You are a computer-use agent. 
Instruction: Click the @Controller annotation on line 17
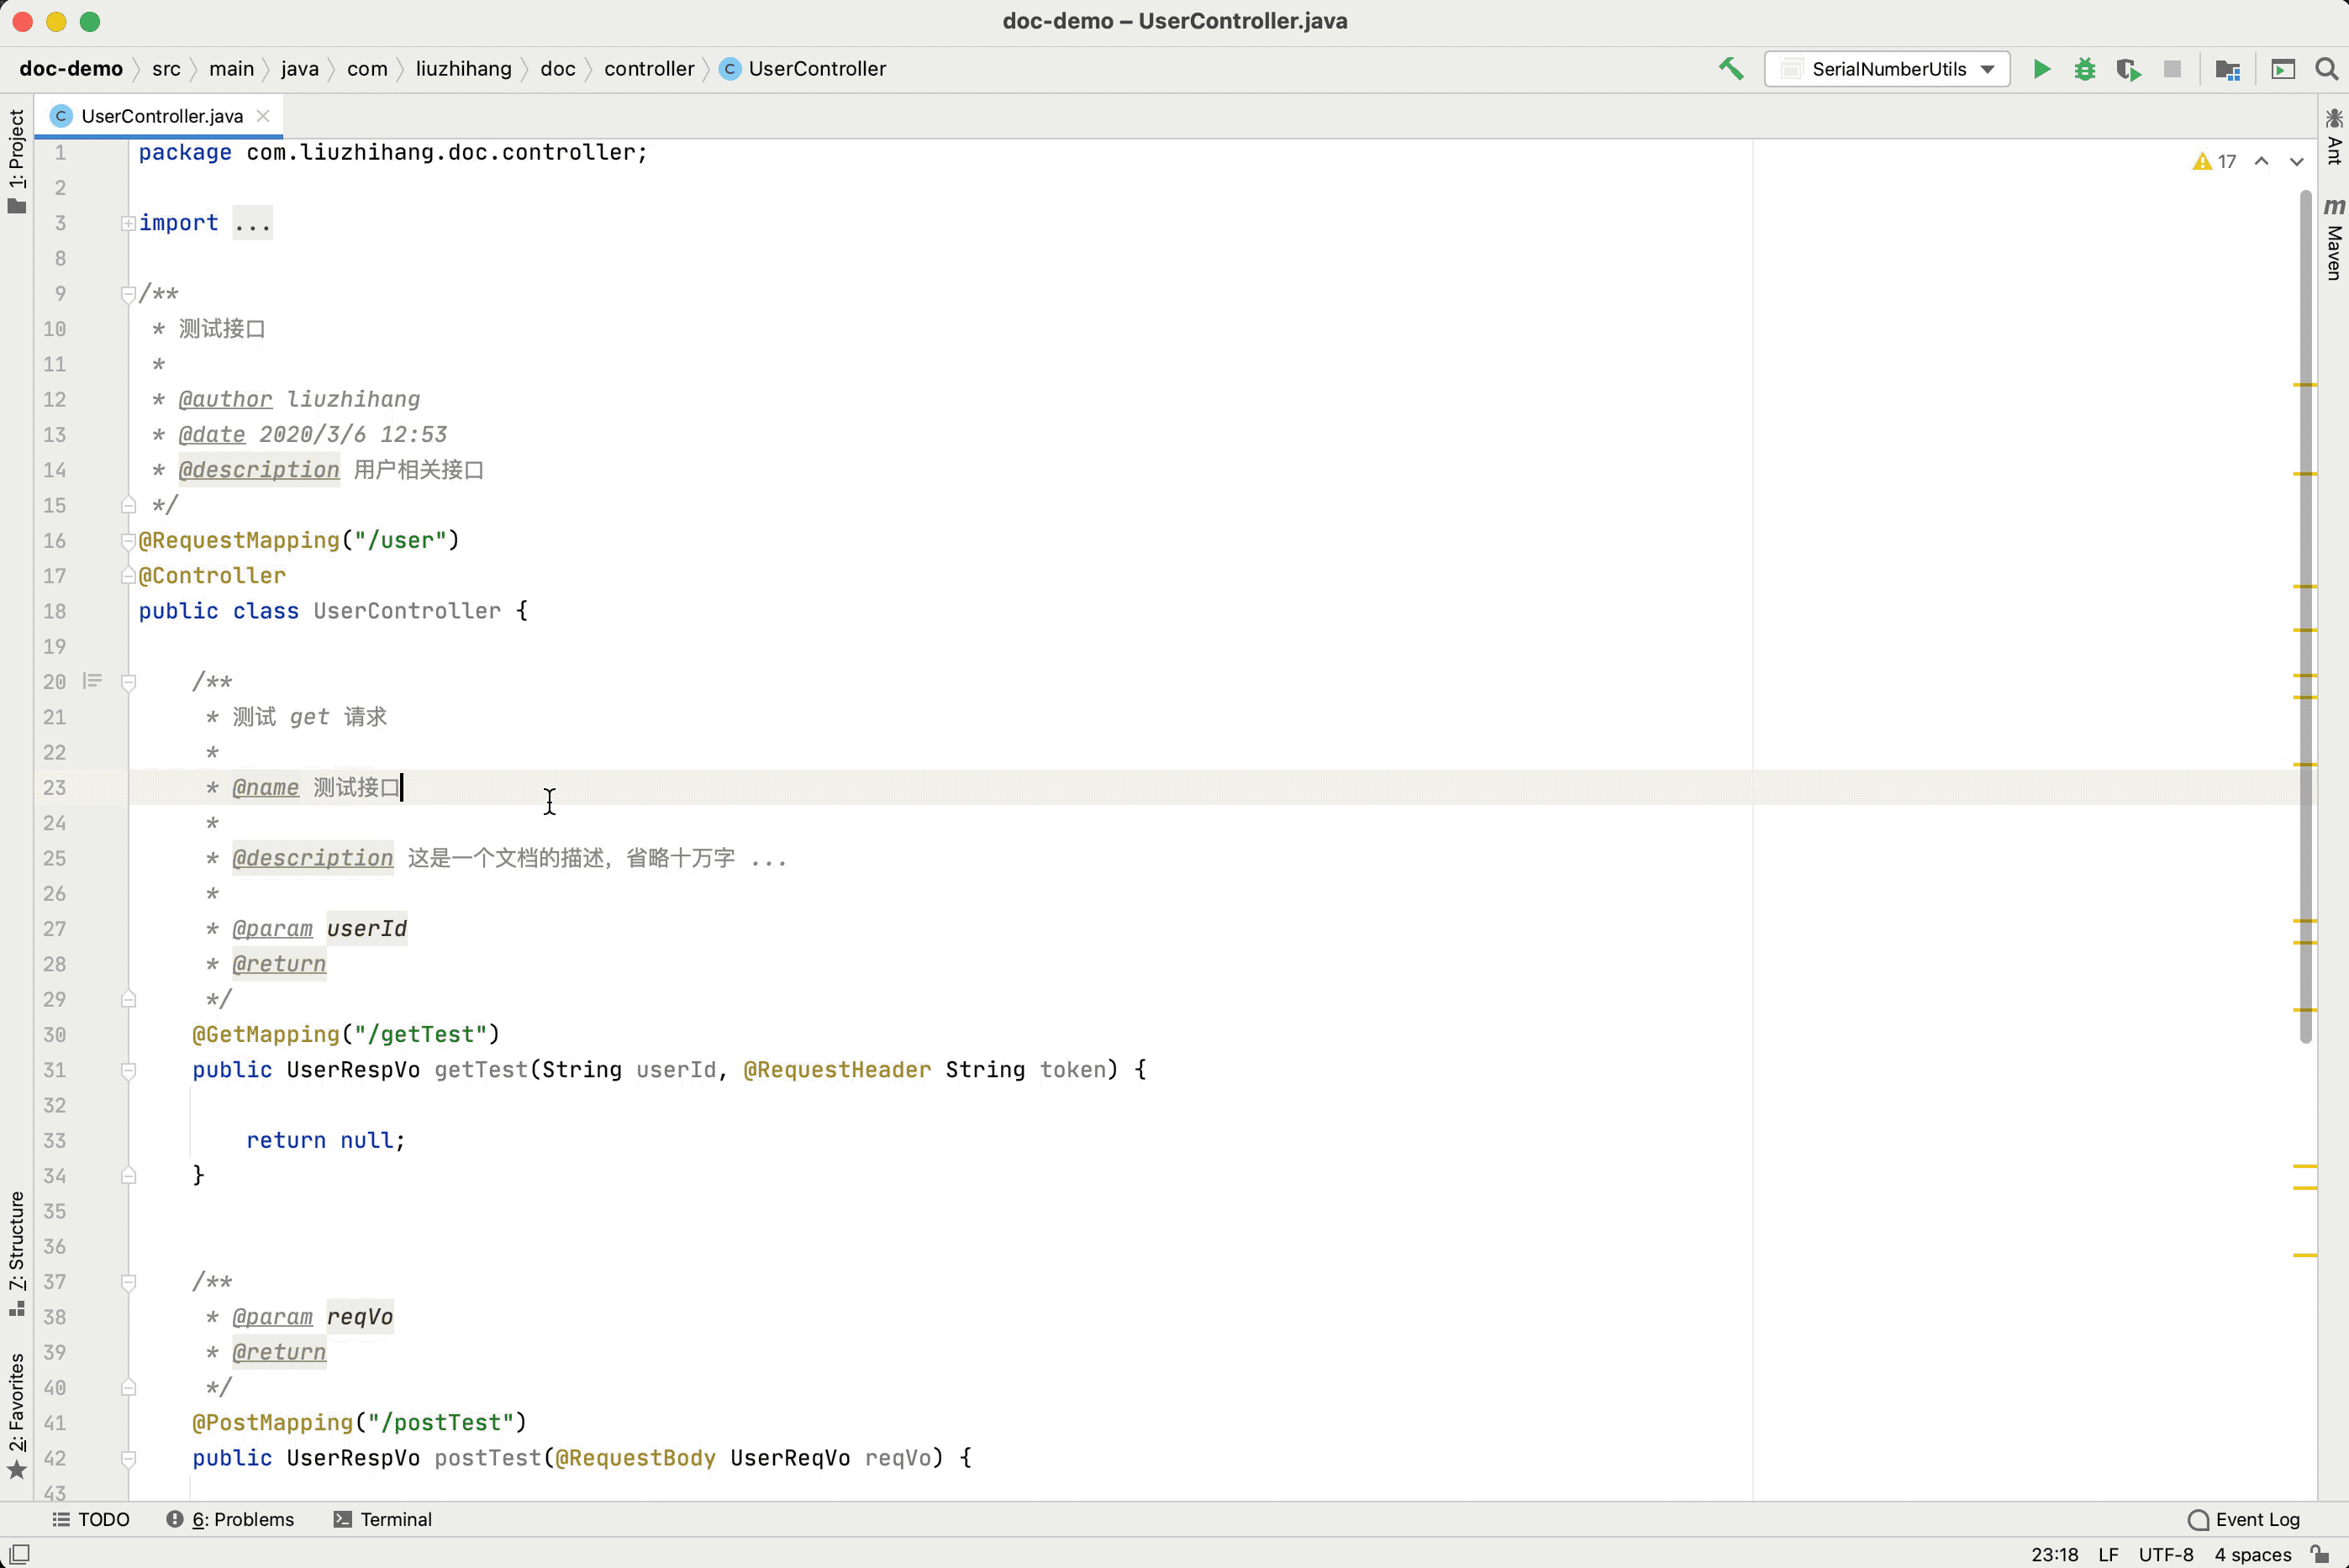[212, 576]
